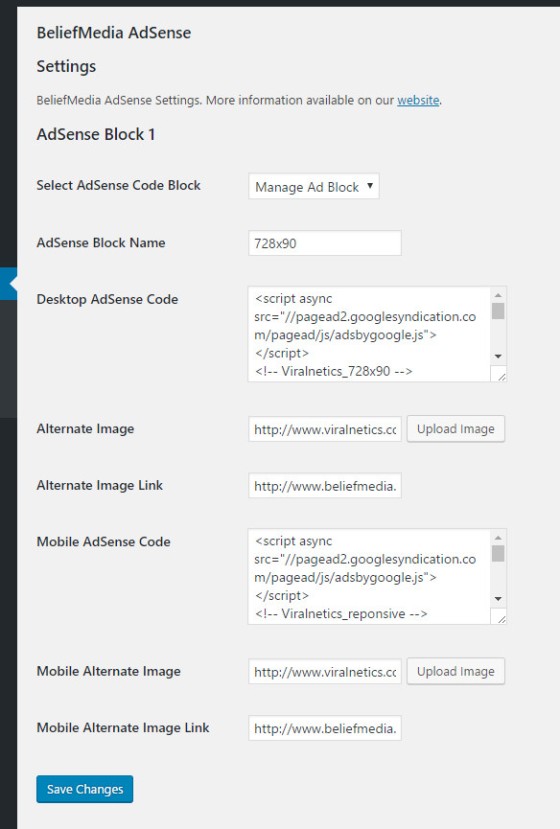Click the Mobile Alternate Image Link label
560x829 pixels.
(x=123, y=728)
